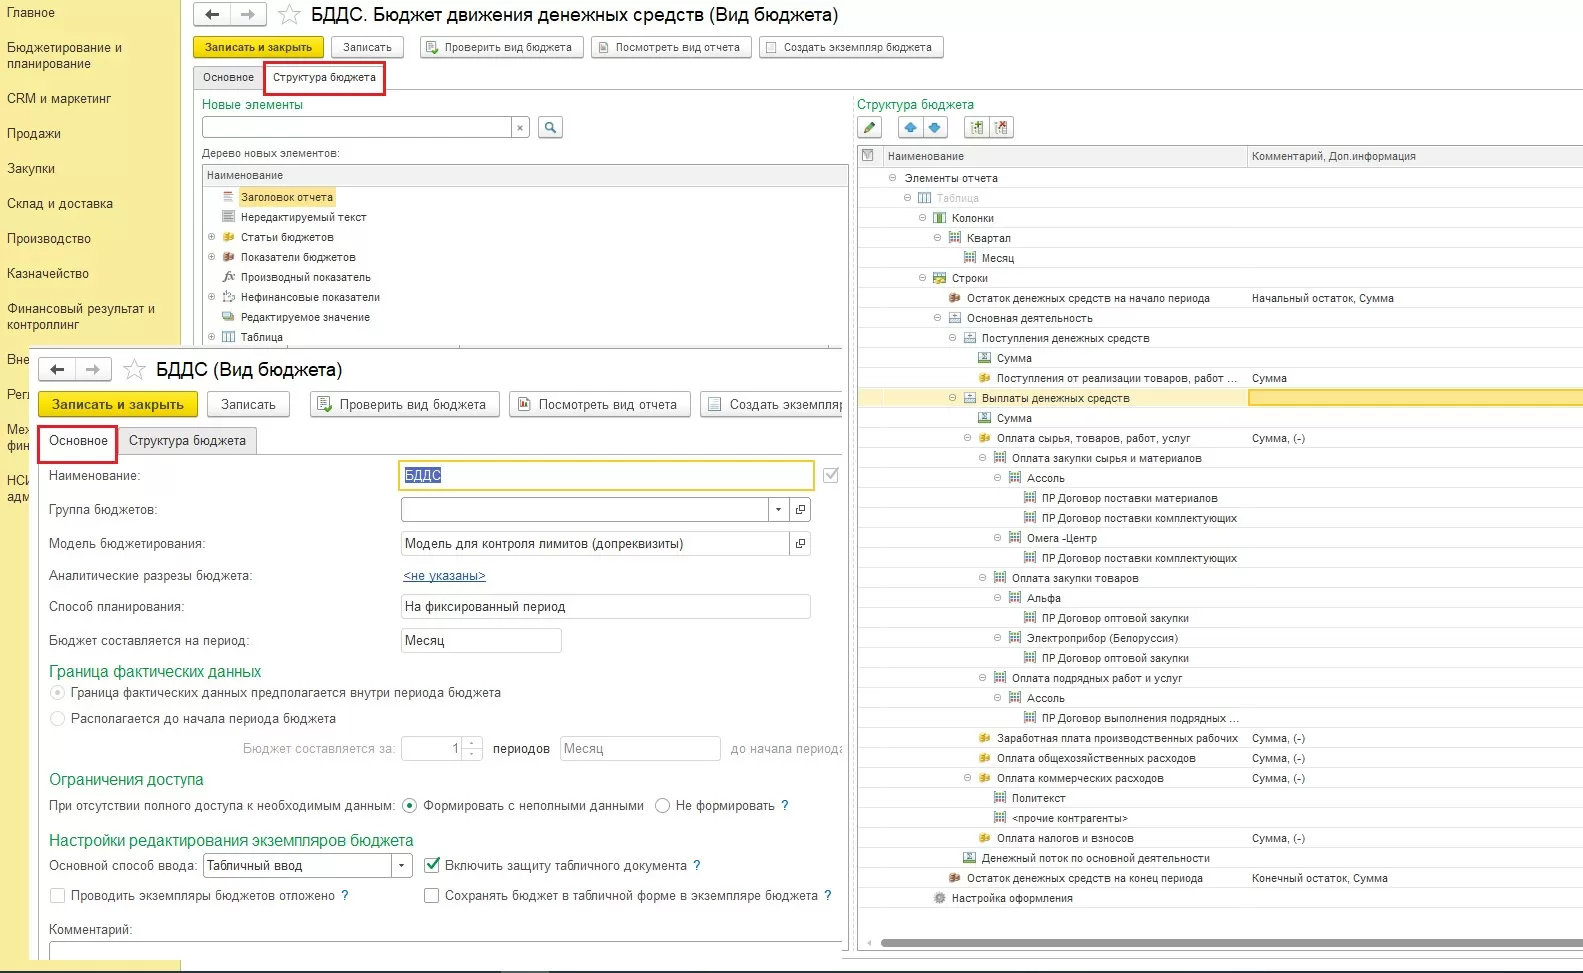Viewport: 1583px width, 973px height.
Task: Click the pencil edit icon in Структура бюджета
Action: click(x=870, y=127)
